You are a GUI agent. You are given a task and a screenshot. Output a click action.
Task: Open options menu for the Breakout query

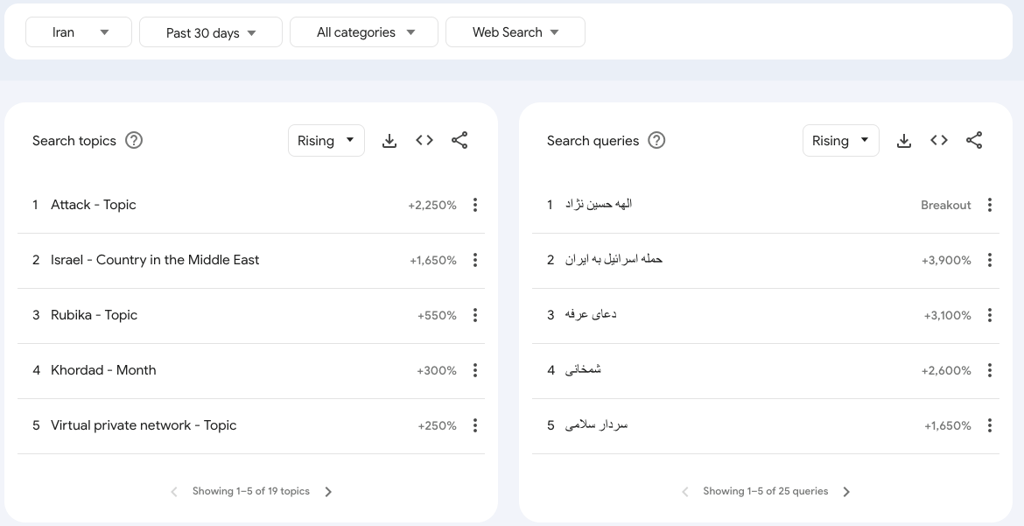[x=990, y=205]
